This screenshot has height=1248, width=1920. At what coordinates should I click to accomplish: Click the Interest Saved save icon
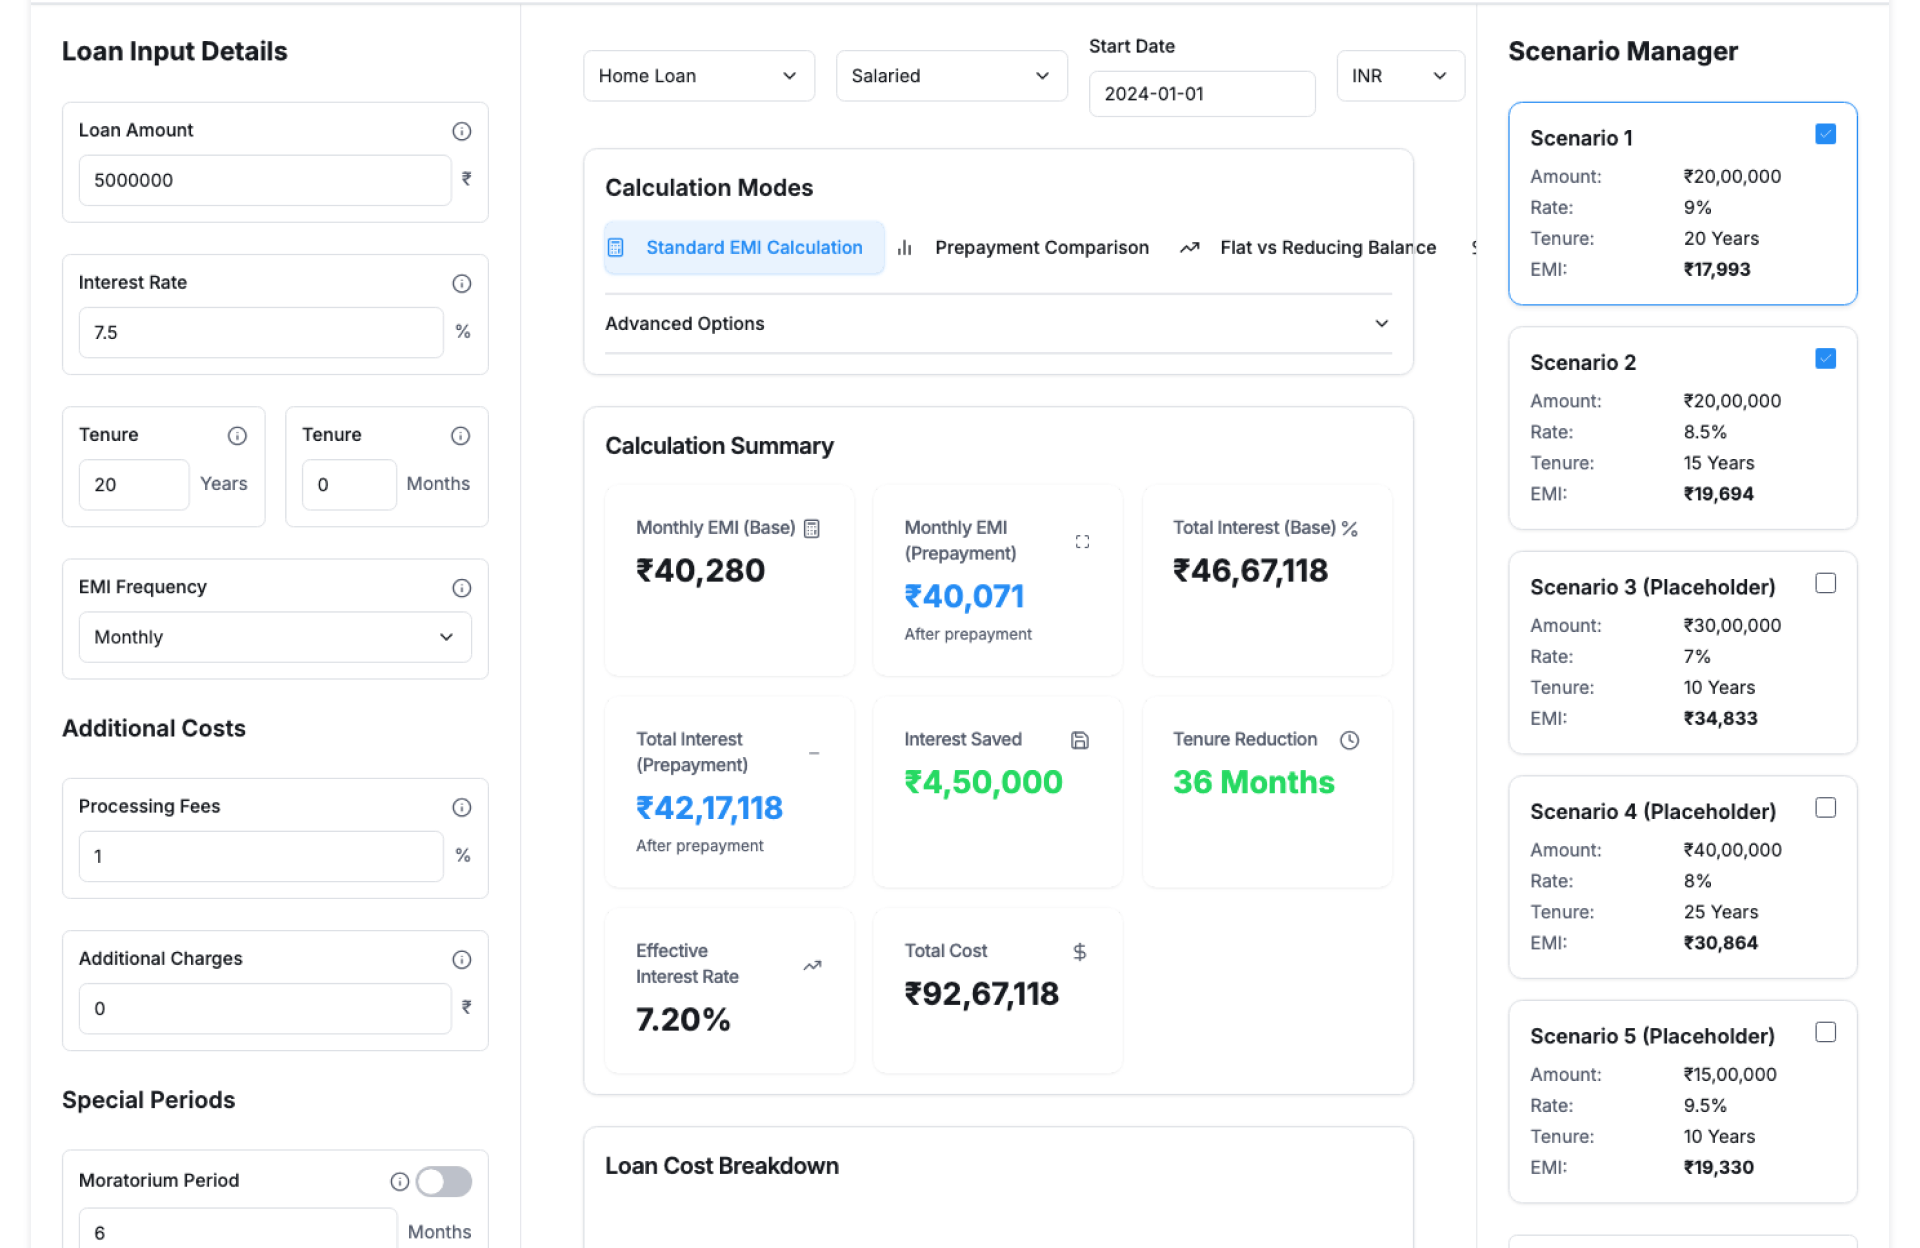[x=1080, y=740]
